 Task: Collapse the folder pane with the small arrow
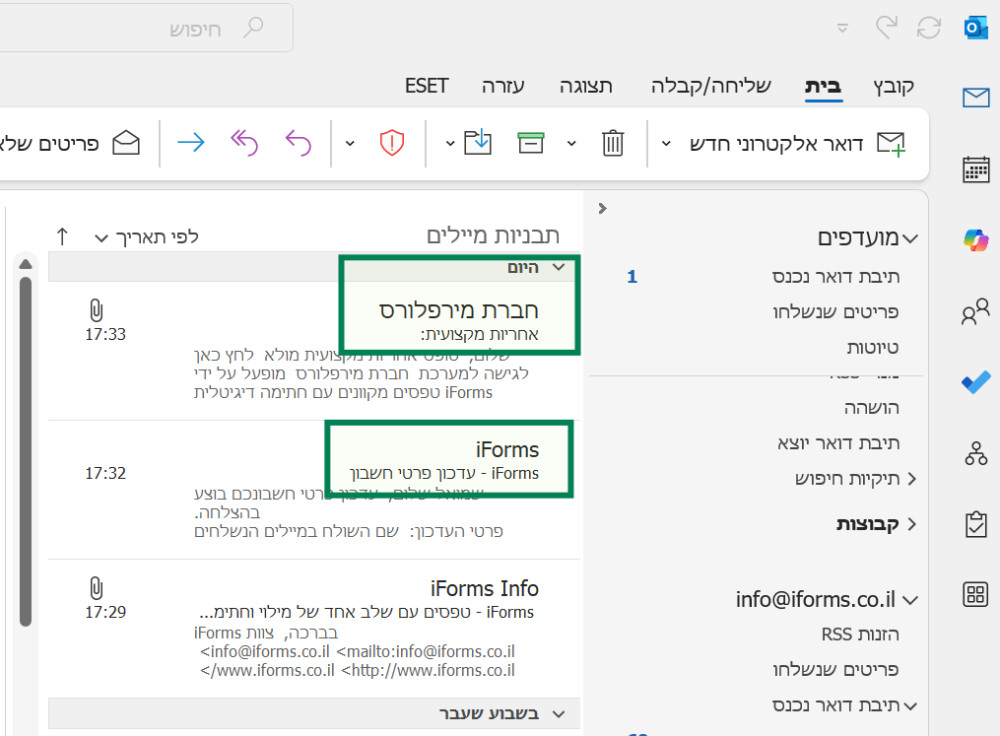point(603,209)
